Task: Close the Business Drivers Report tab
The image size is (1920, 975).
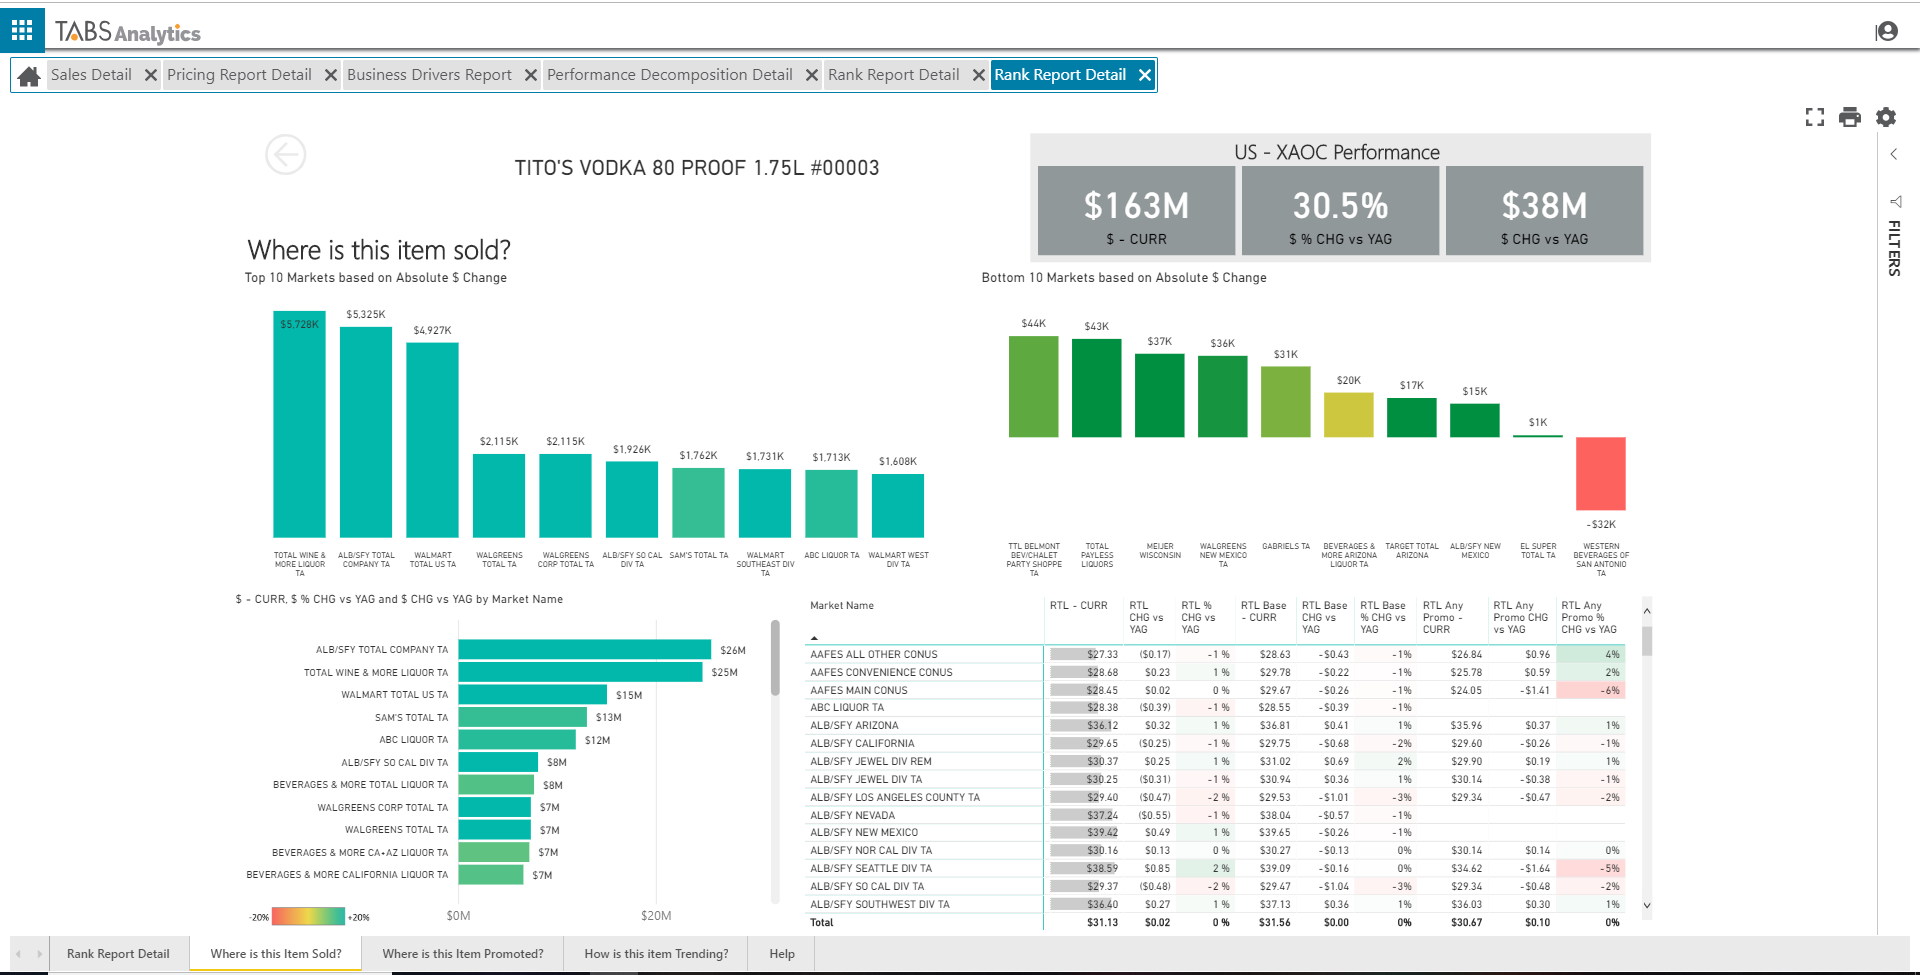Action: (531, 75)
